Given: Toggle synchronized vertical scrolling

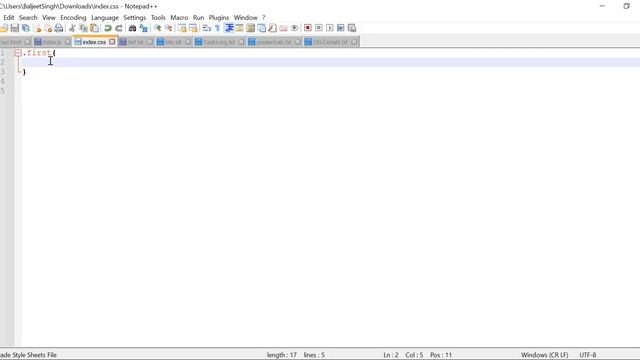Looking at the screenshot, I should tap(182, 28).
